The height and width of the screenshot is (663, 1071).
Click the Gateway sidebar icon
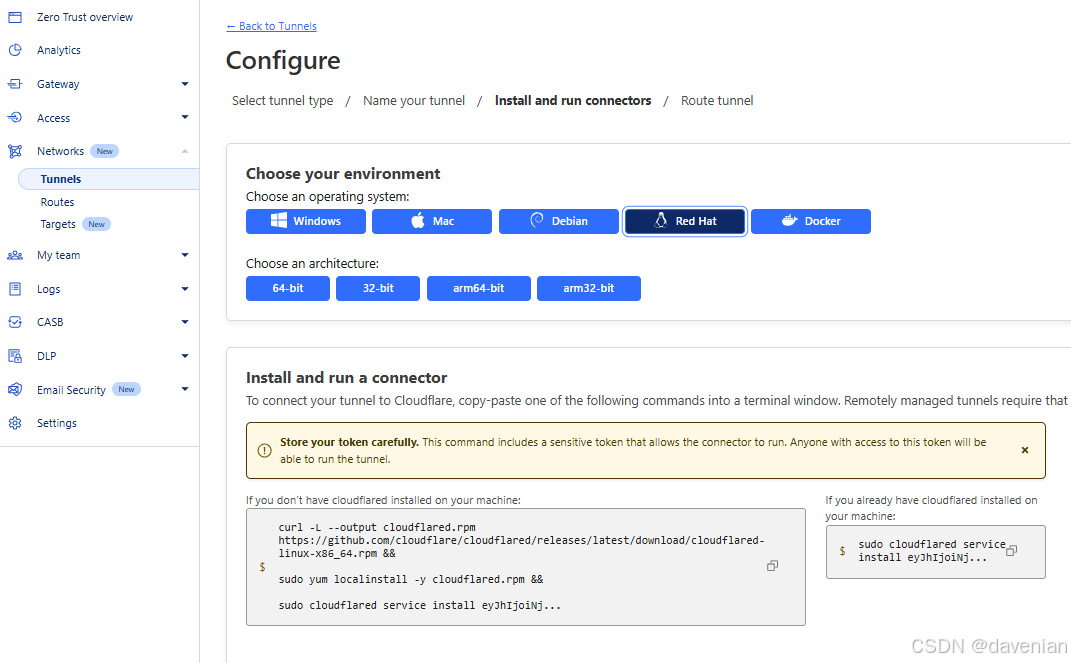coord(15,84)
